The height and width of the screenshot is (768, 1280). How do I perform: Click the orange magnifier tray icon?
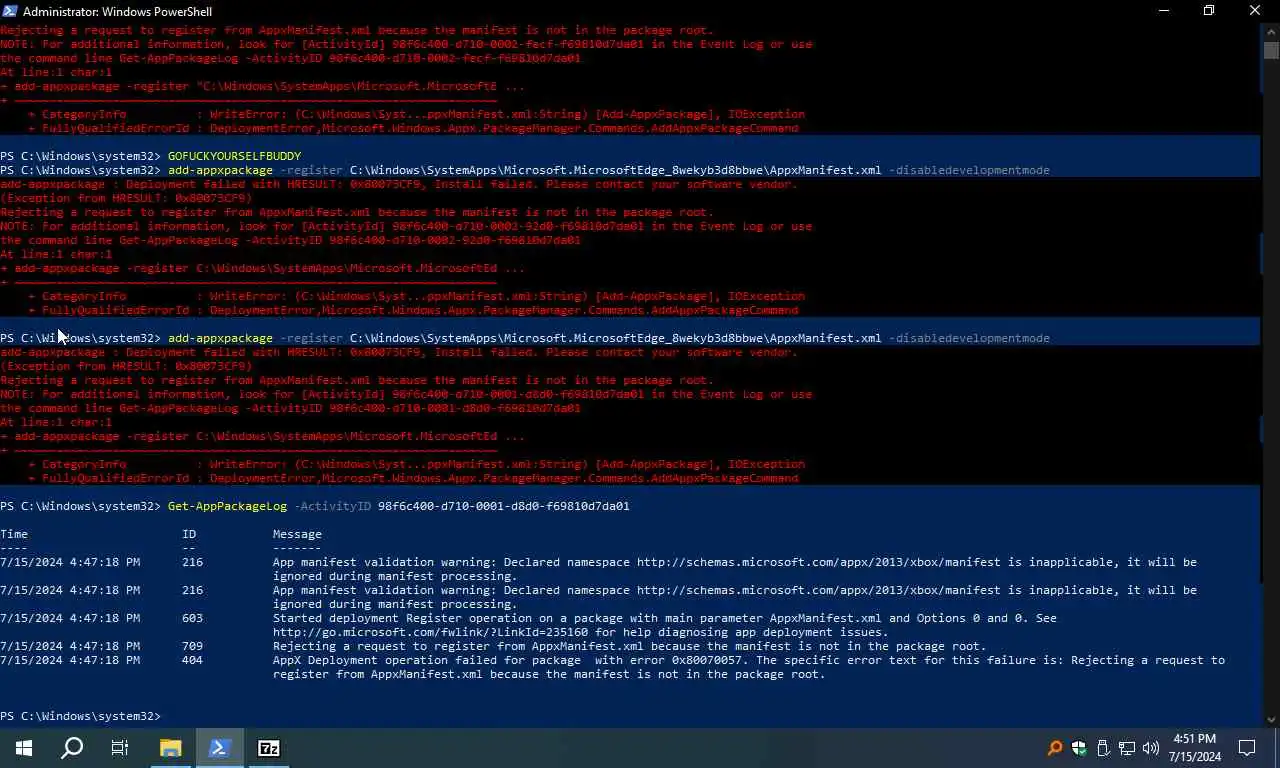point(1055,748)
